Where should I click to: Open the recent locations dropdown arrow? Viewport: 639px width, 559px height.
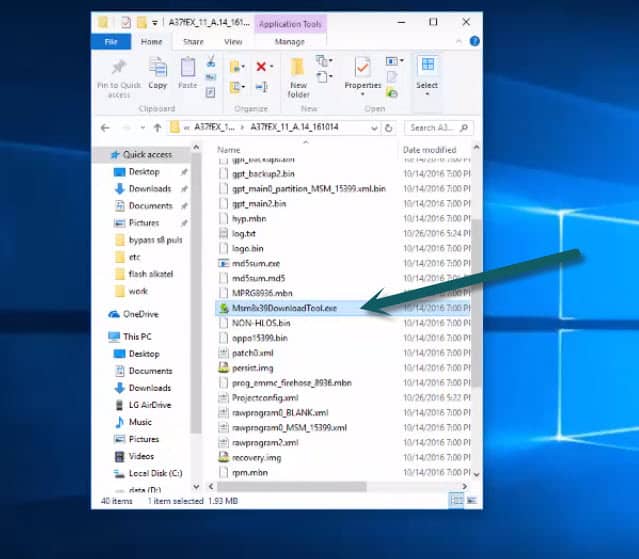(143, 128)
